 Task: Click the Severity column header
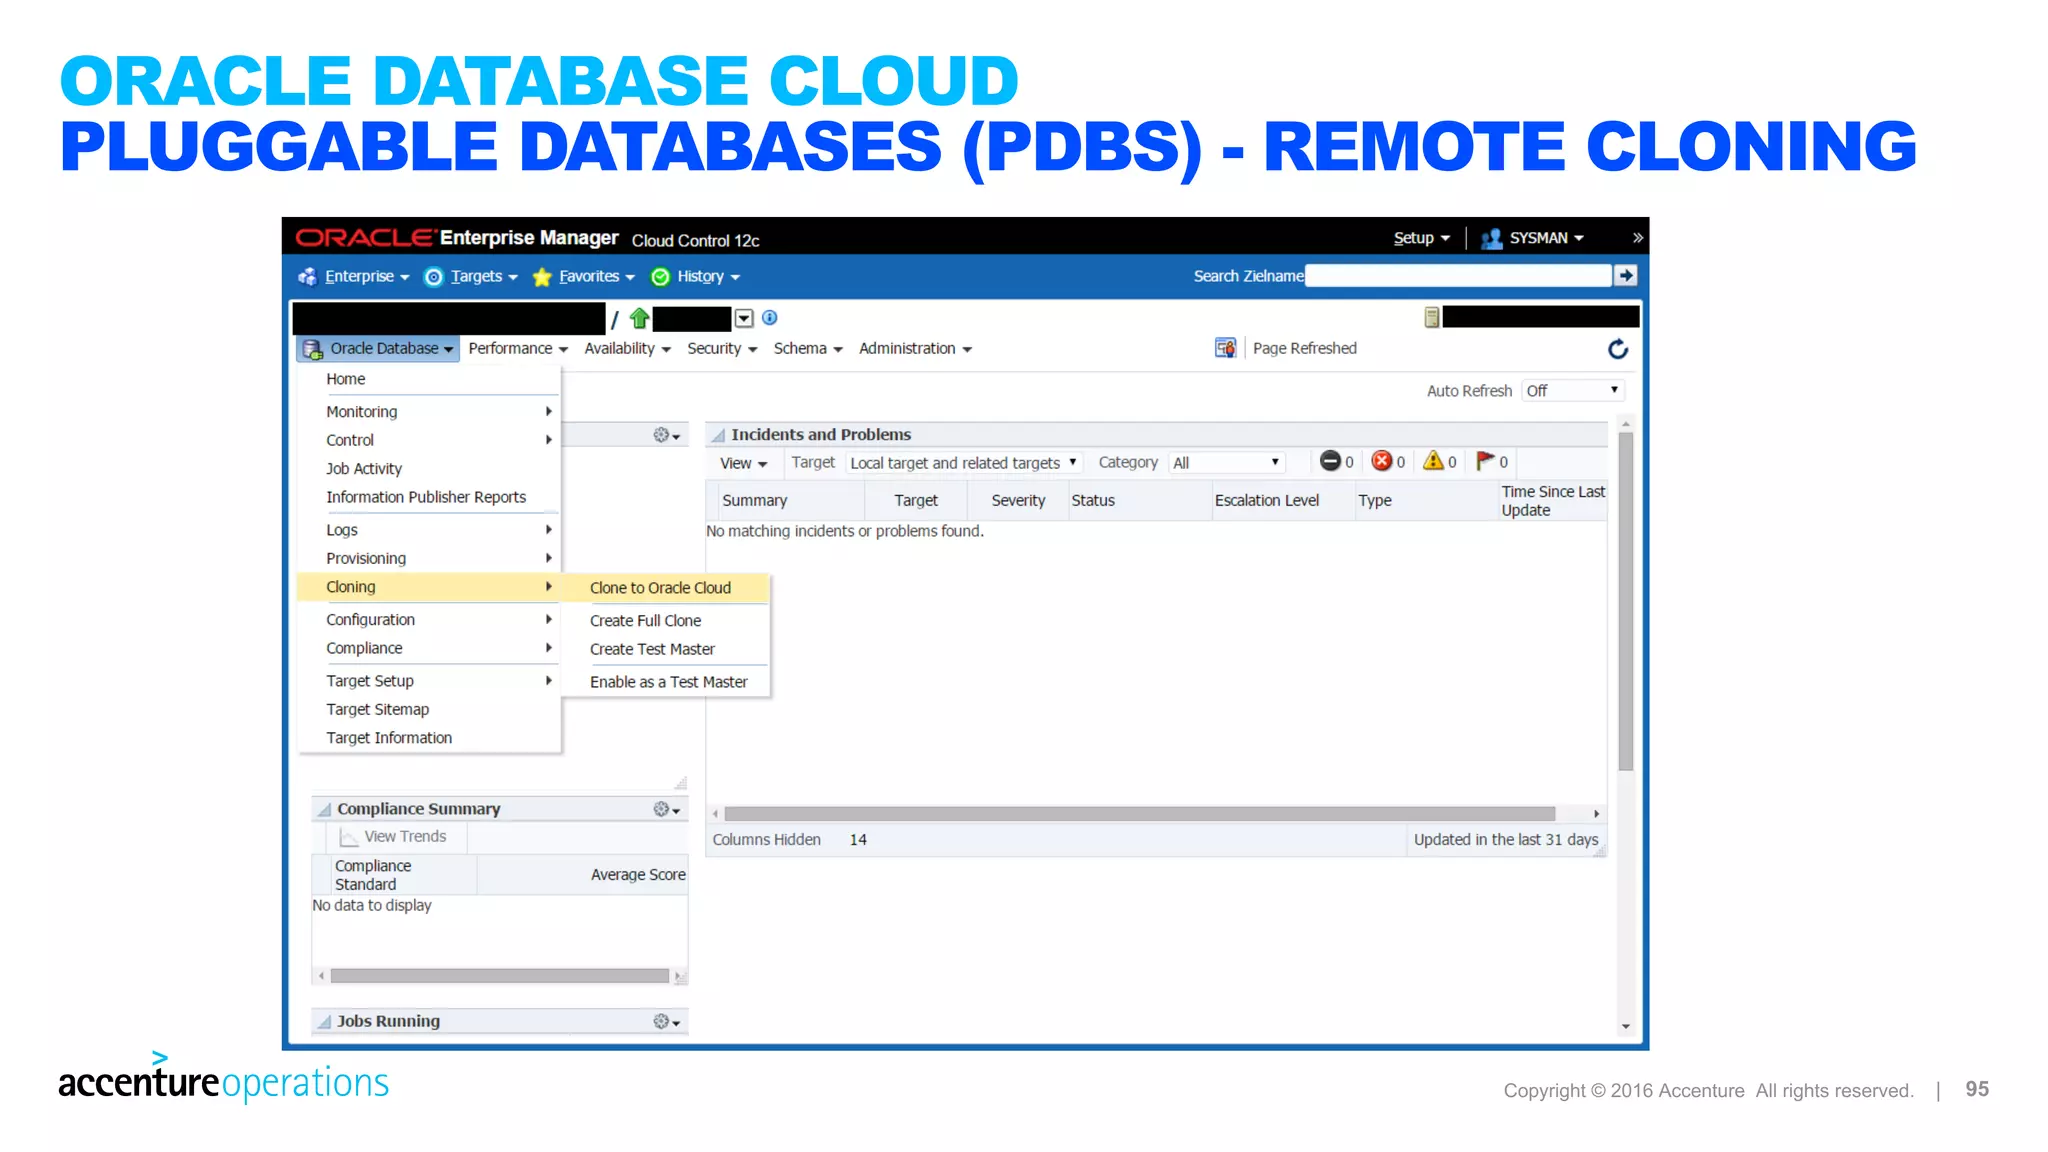click(x=1018, y=500)
